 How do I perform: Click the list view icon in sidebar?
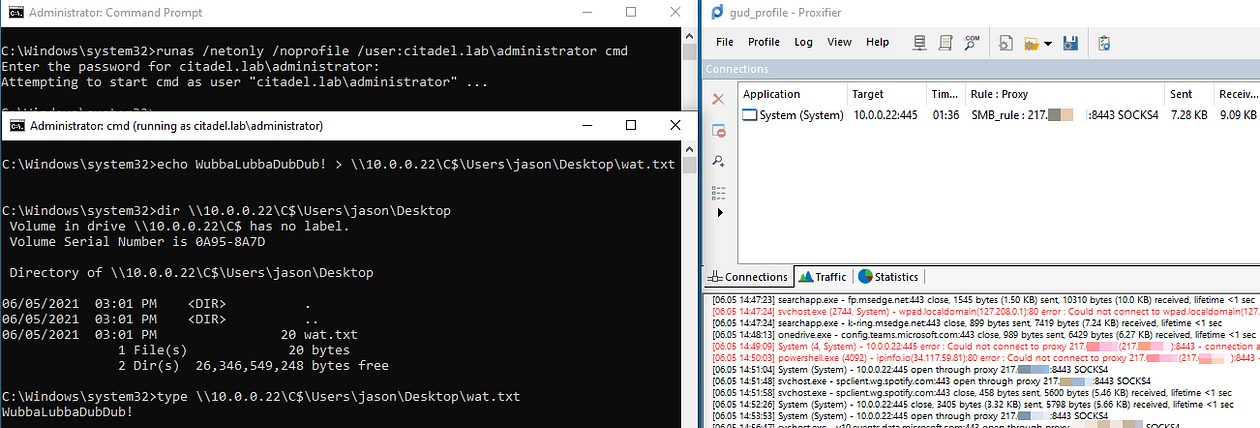pyautogui.click(x=718, y=191)
